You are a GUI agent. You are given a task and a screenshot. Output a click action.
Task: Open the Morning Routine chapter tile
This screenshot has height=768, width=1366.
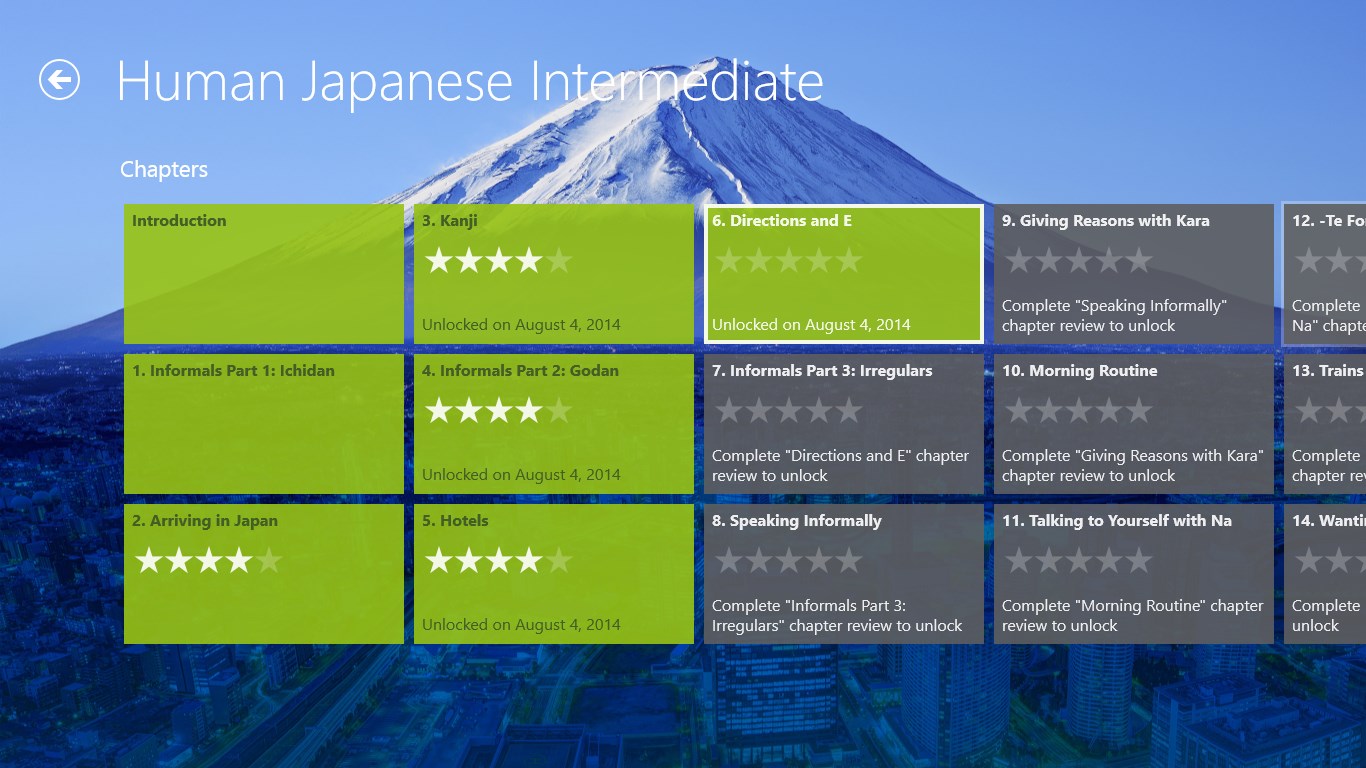pos(1133,424)
